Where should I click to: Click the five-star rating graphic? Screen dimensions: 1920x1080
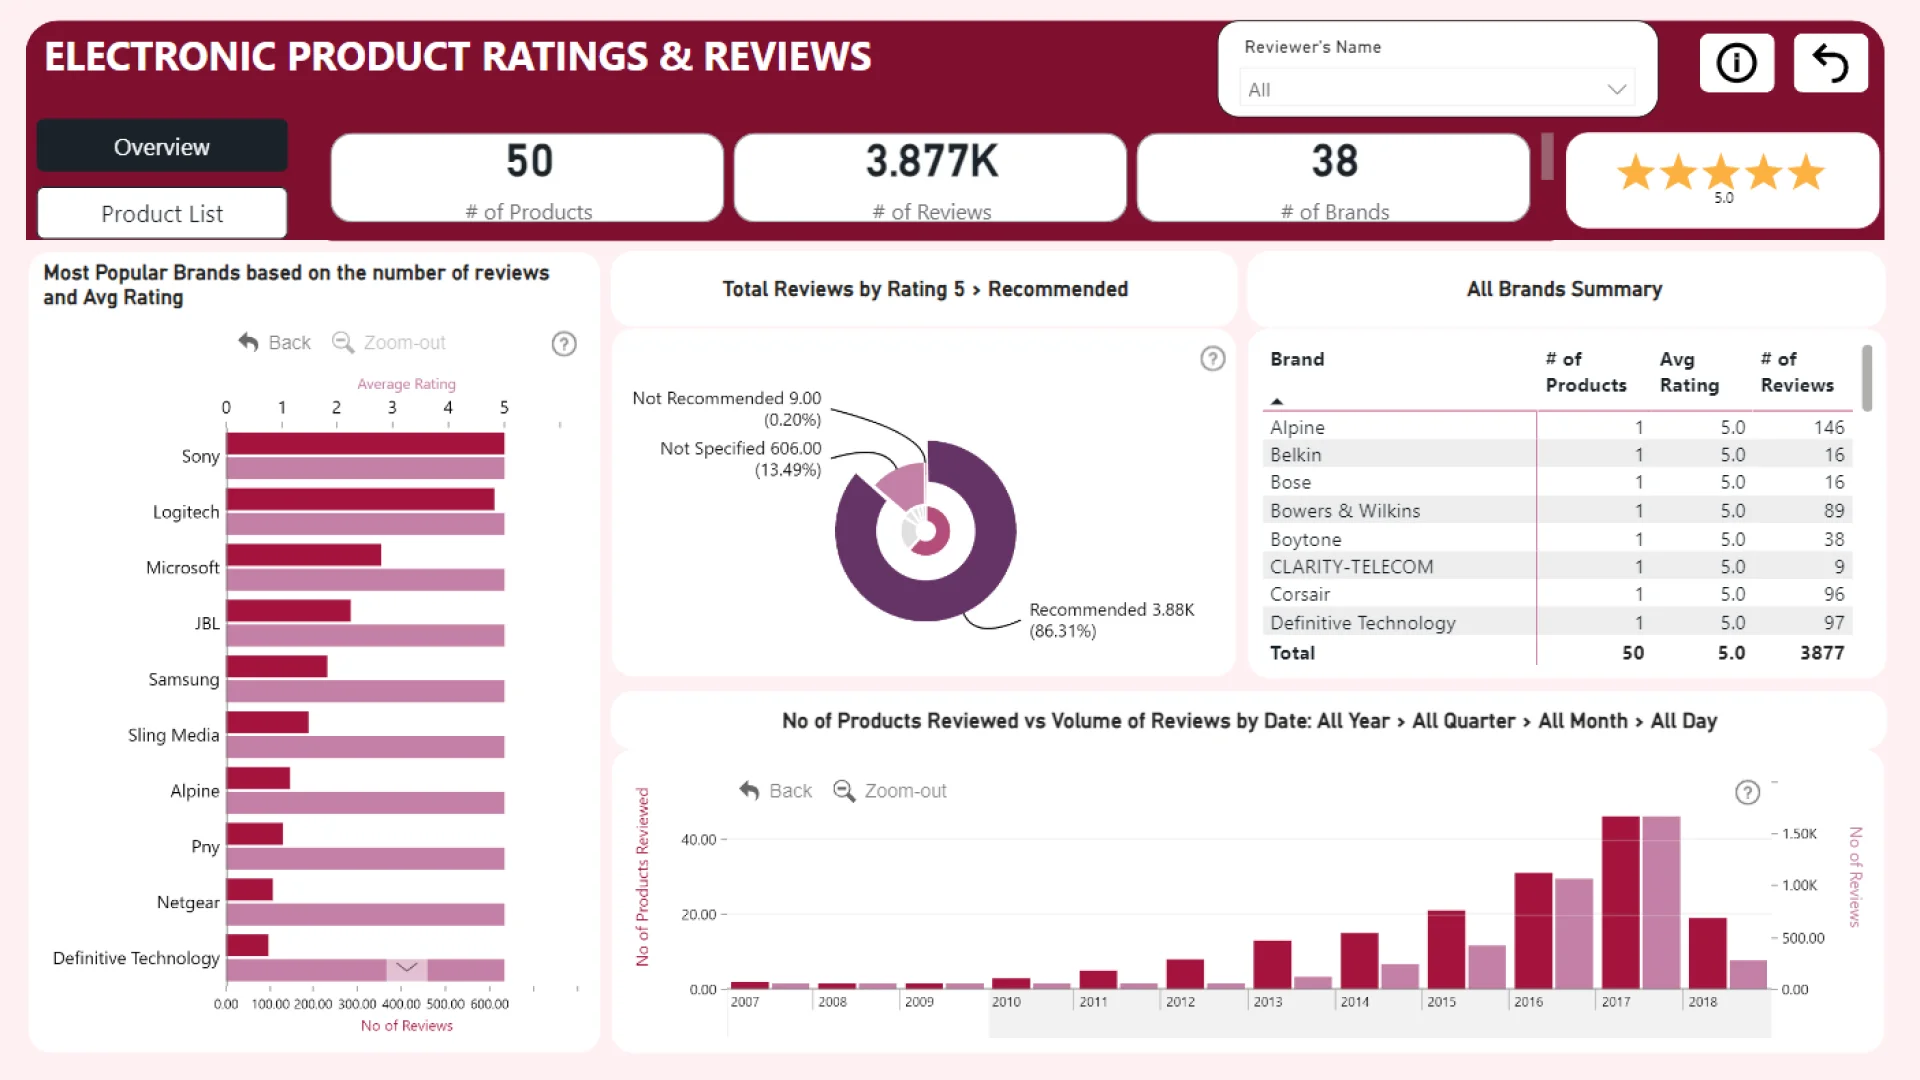coord(1721,172)
